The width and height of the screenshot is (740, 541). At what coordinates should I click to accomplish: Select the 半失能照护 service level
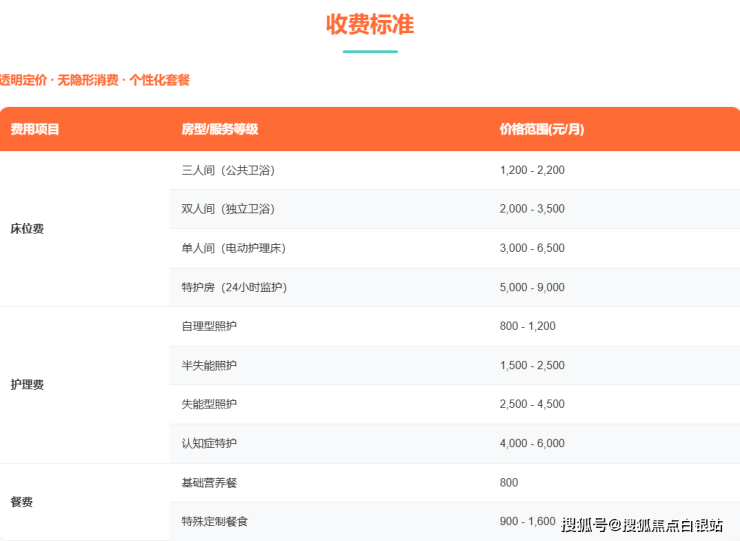point(209,365)
